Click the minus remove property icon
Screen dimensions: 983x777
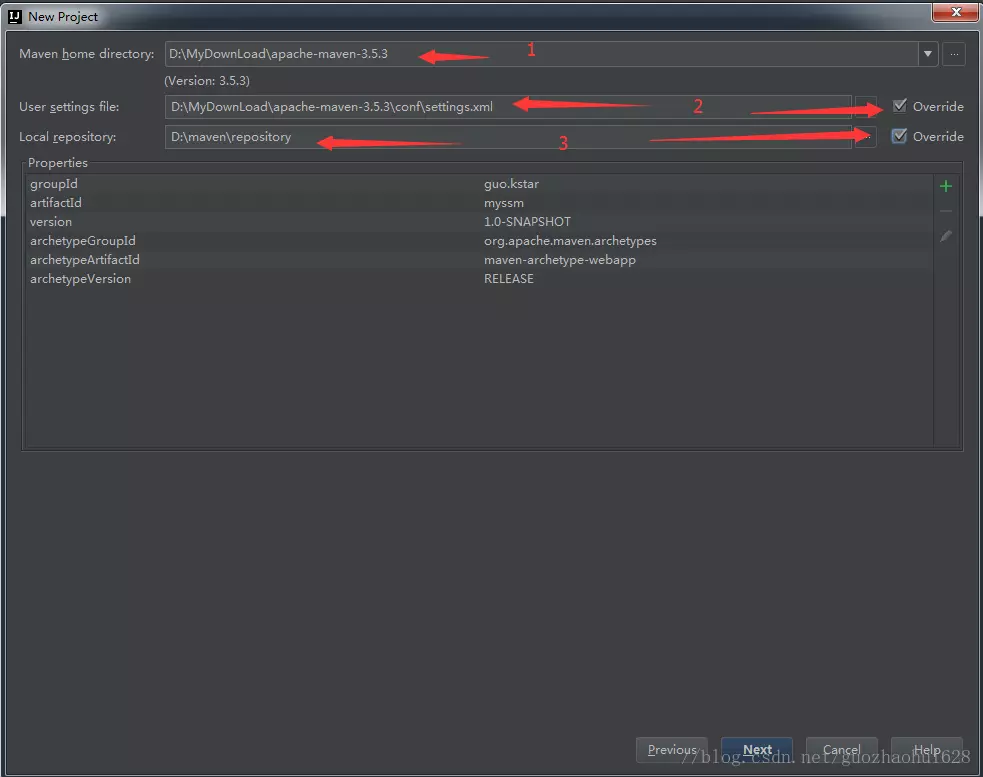click(945, 211)
